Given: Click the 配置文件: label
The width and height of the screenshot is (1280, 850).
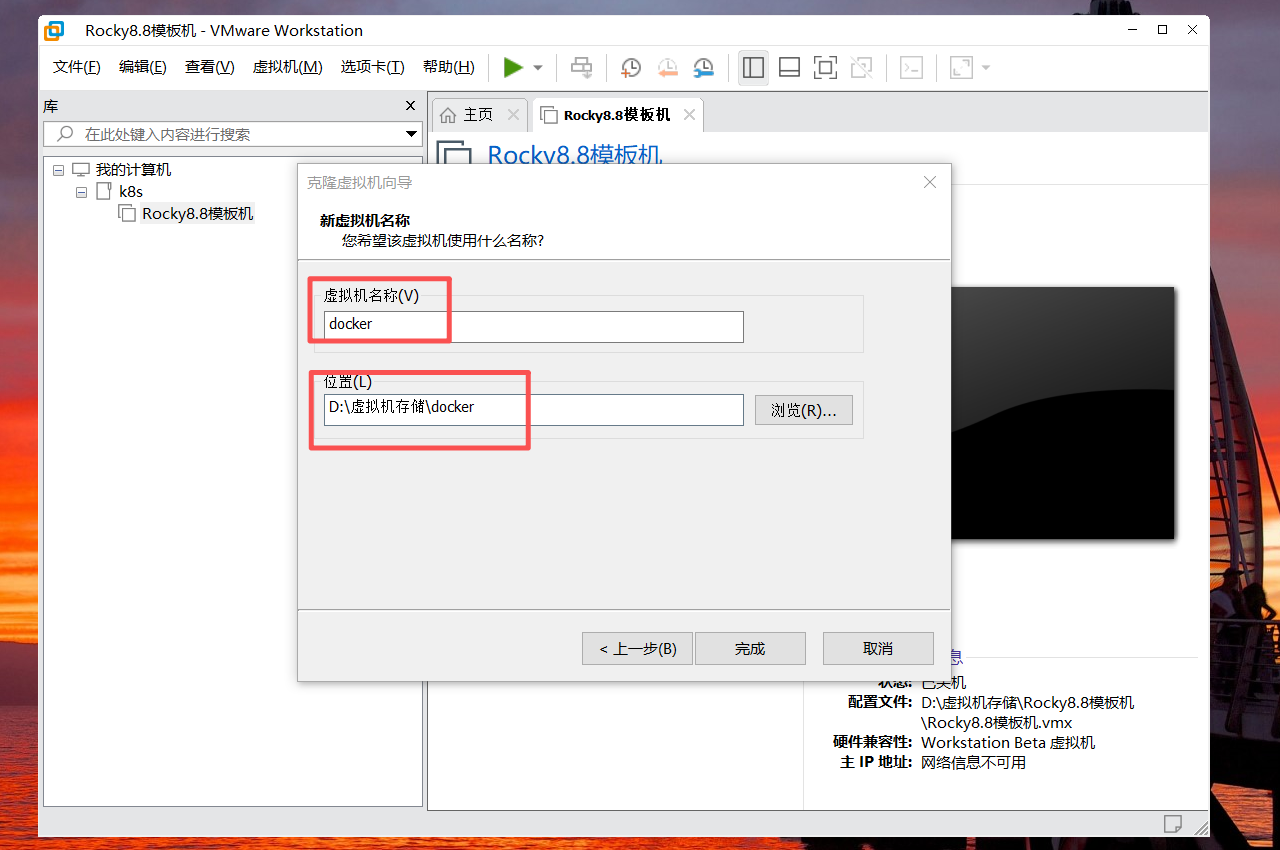Looking at the screenshot, I should pos(880,703).
